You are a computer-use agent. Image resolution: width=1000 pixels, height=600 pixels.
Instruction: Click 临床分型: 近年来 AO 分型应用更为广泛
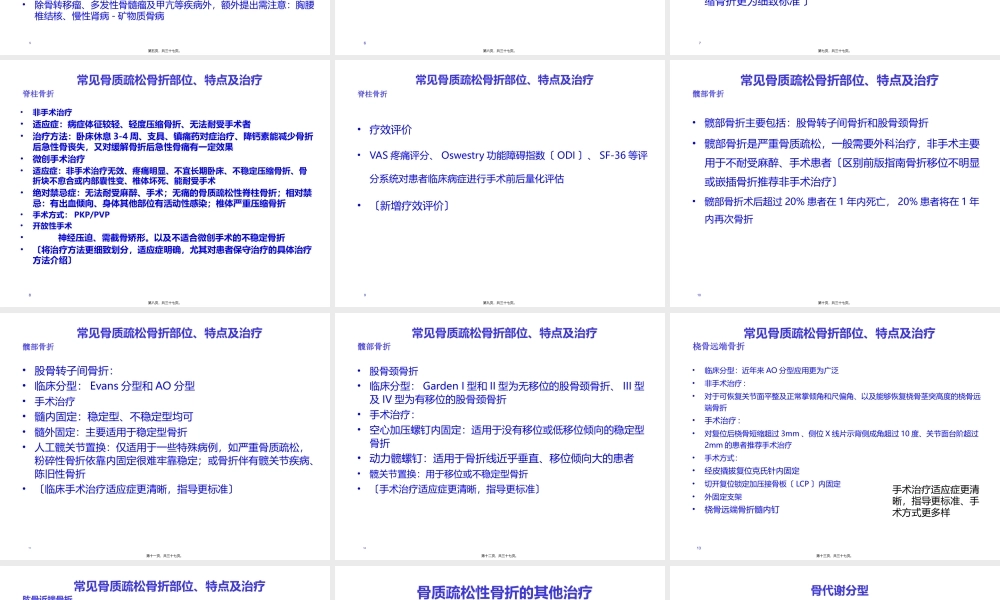(x=771, y=370)
